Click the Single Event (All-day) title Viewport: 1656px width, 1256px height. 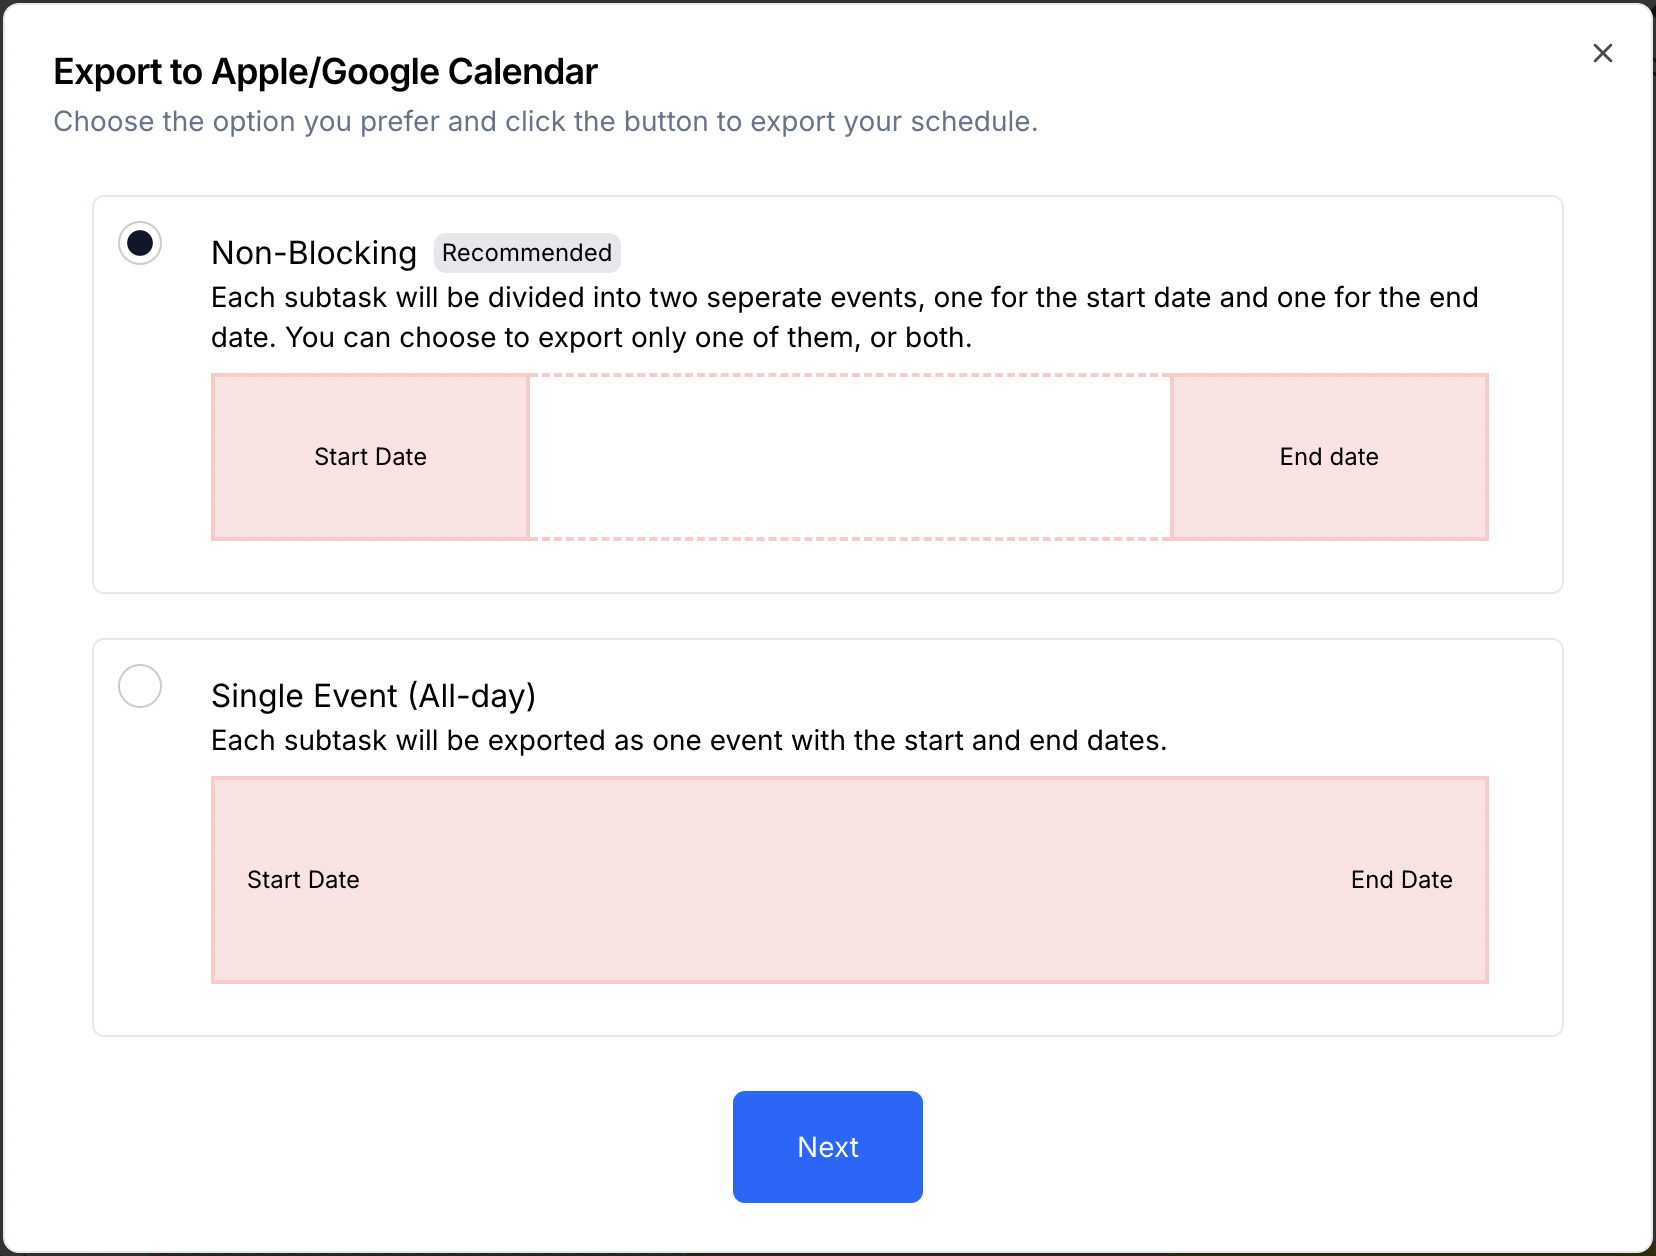tap(373, 696)
